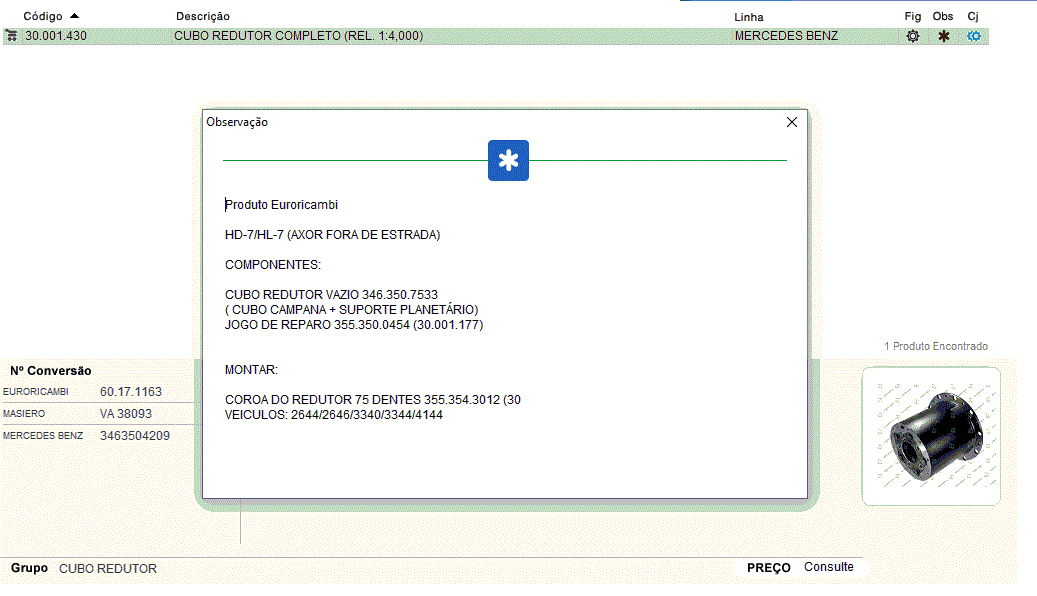
Task: Select MERCEDES BENZ in the Linha column
Action: [x=786, y=36]
